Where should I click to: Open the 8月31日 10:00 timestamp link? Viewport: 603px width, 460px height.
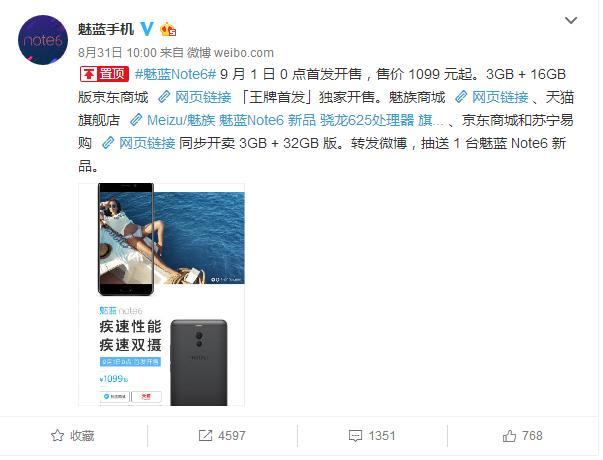coord(117,52)
